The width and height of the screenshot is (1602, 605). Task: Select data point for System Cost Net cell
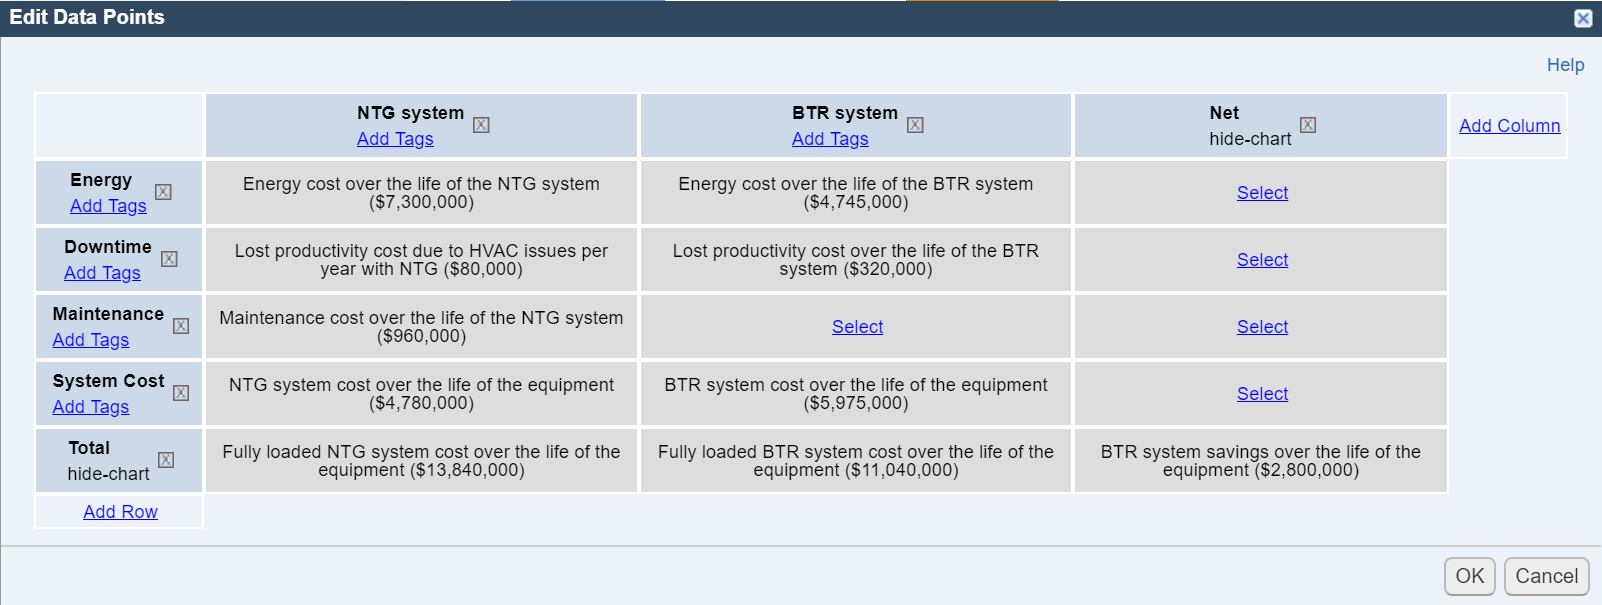click(x=1262, y=394)
